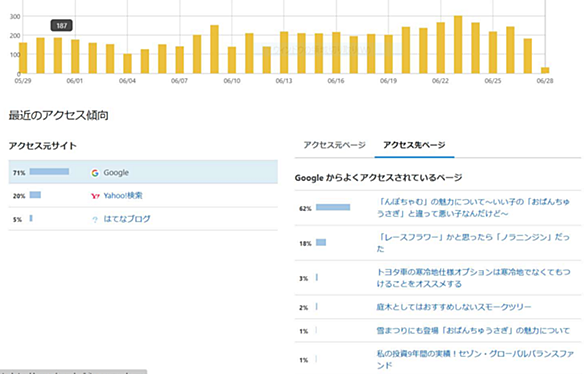Open the 「んぽちゃむ」の魅力について article link
586x374 pixels.
473,208
